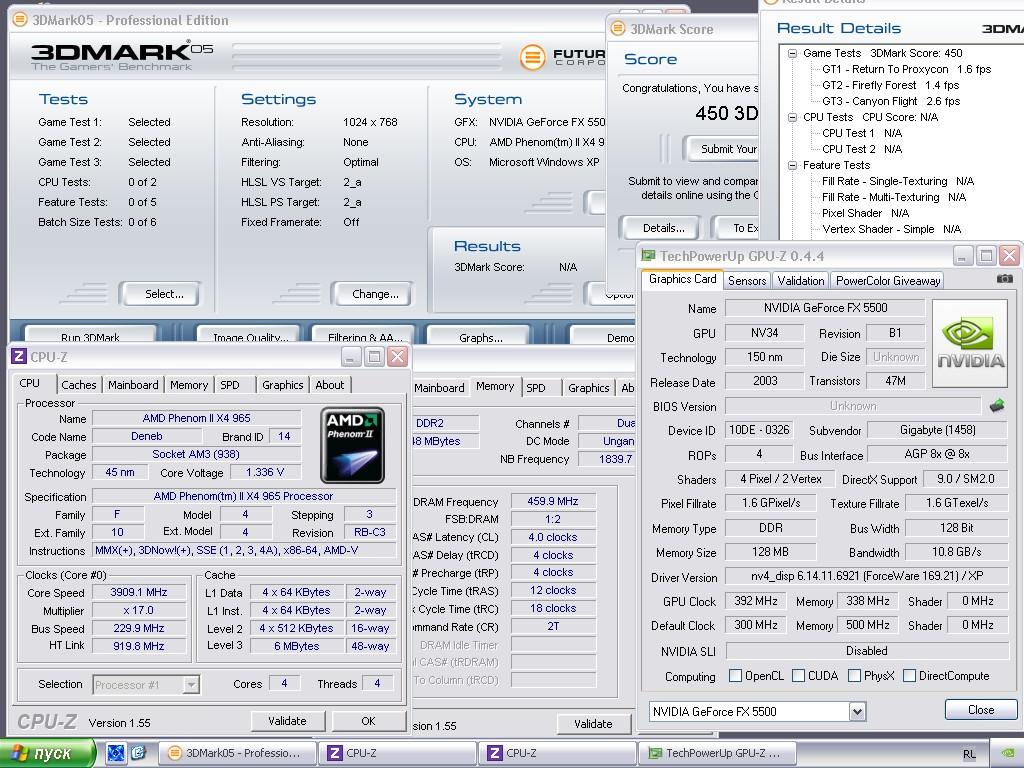The width and height of the screenshot is (1024, 768).
Task: Click the Futuremark logo icon in 3DMark05
Action: (x=532, y=57)
